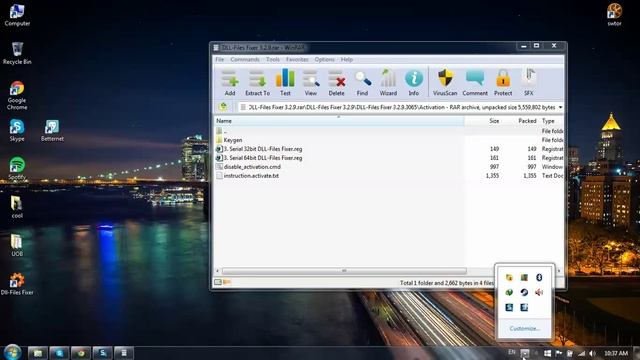Click the Bluetooth icon in tray popup

pos(539,278)
